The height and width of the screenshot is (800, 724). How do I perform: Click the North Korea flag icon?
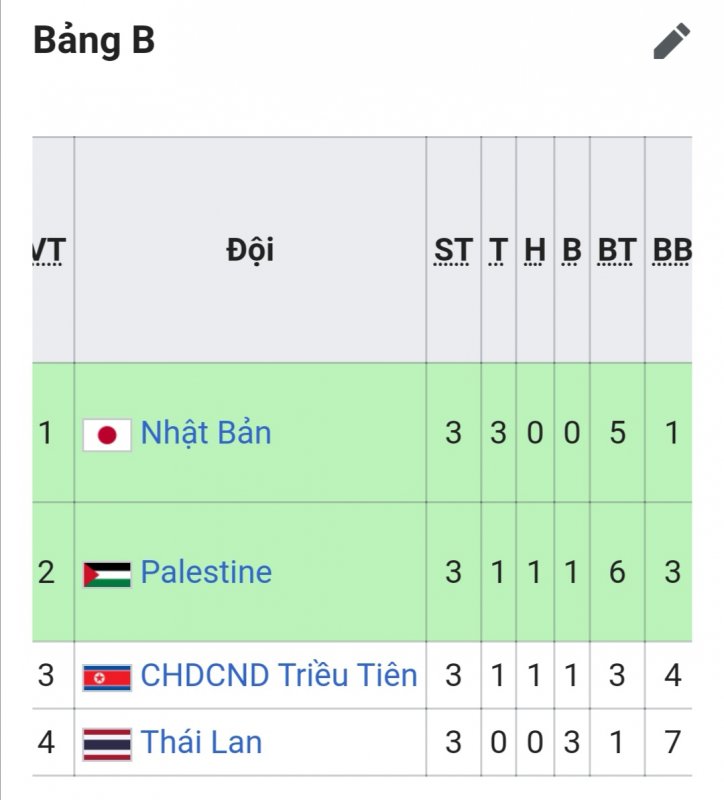point(107,678)
